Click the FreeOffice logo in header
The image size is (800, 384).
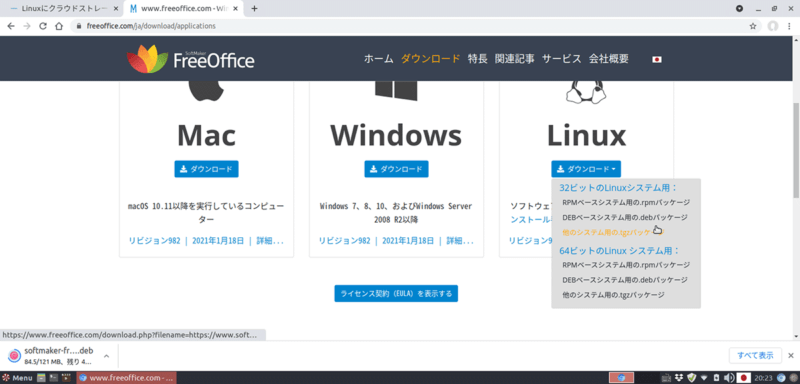(191, 60)
